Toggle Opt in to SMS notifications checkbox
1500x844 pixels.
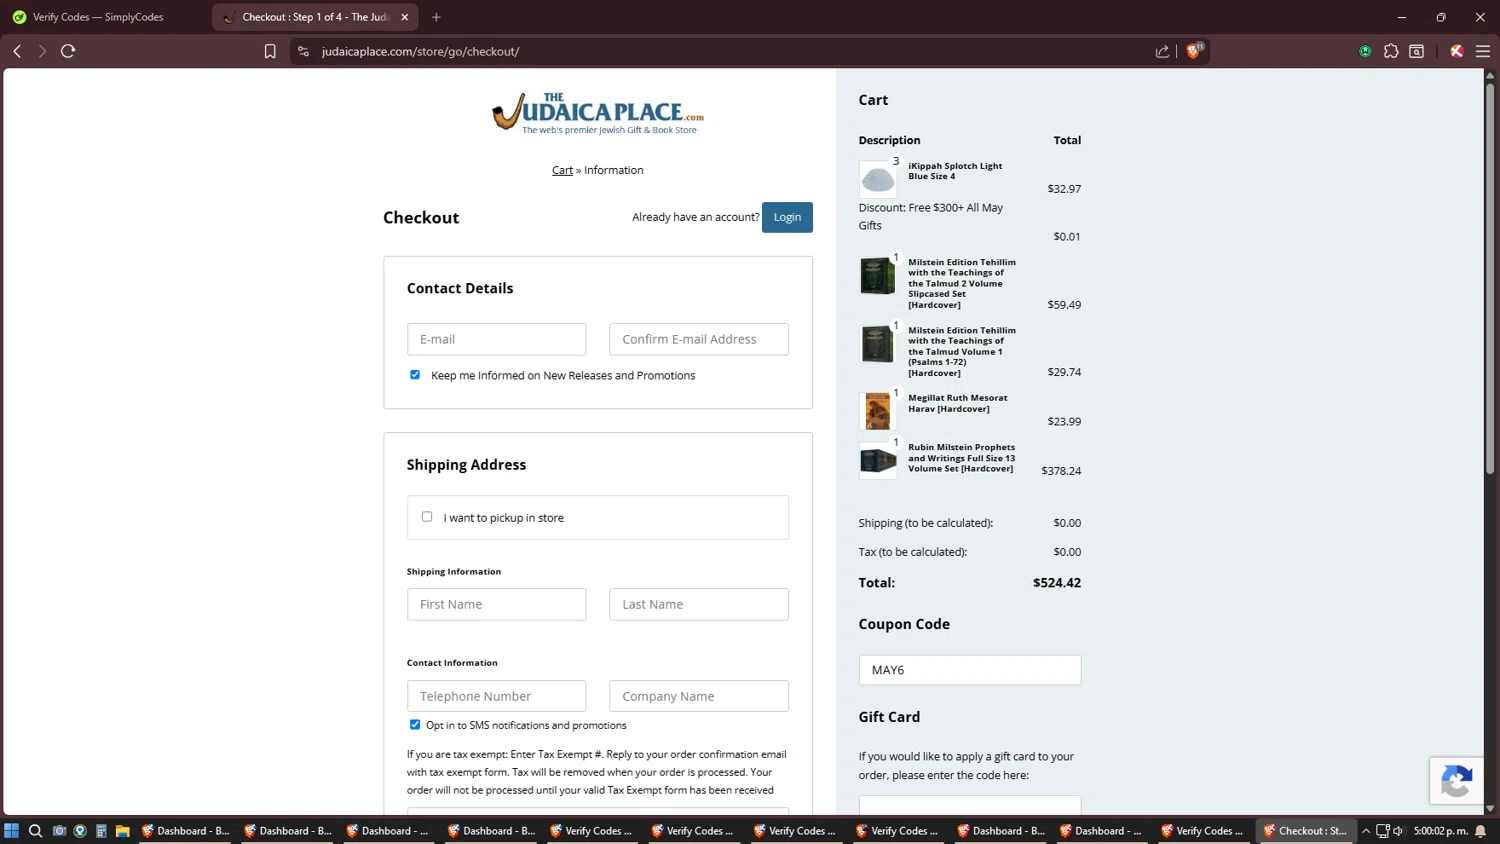tap(415, 725)
